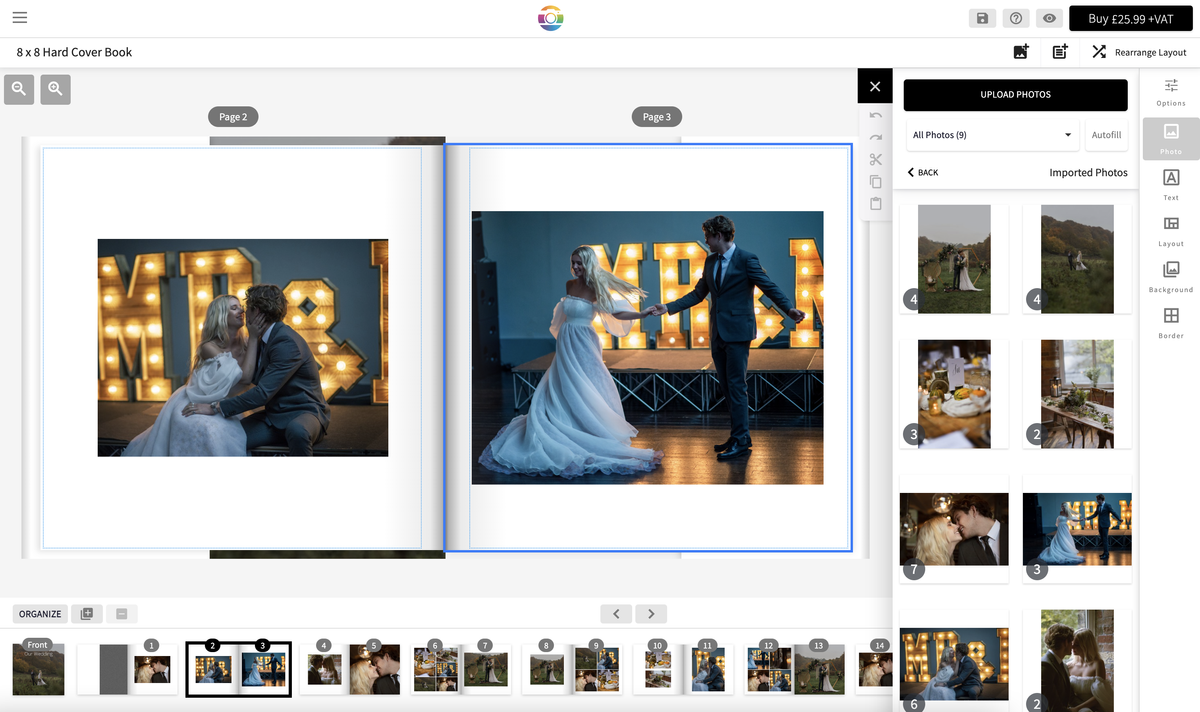Open the hamburger menu
This screenshot has width=1200, height=712.
tap(20, 17)
